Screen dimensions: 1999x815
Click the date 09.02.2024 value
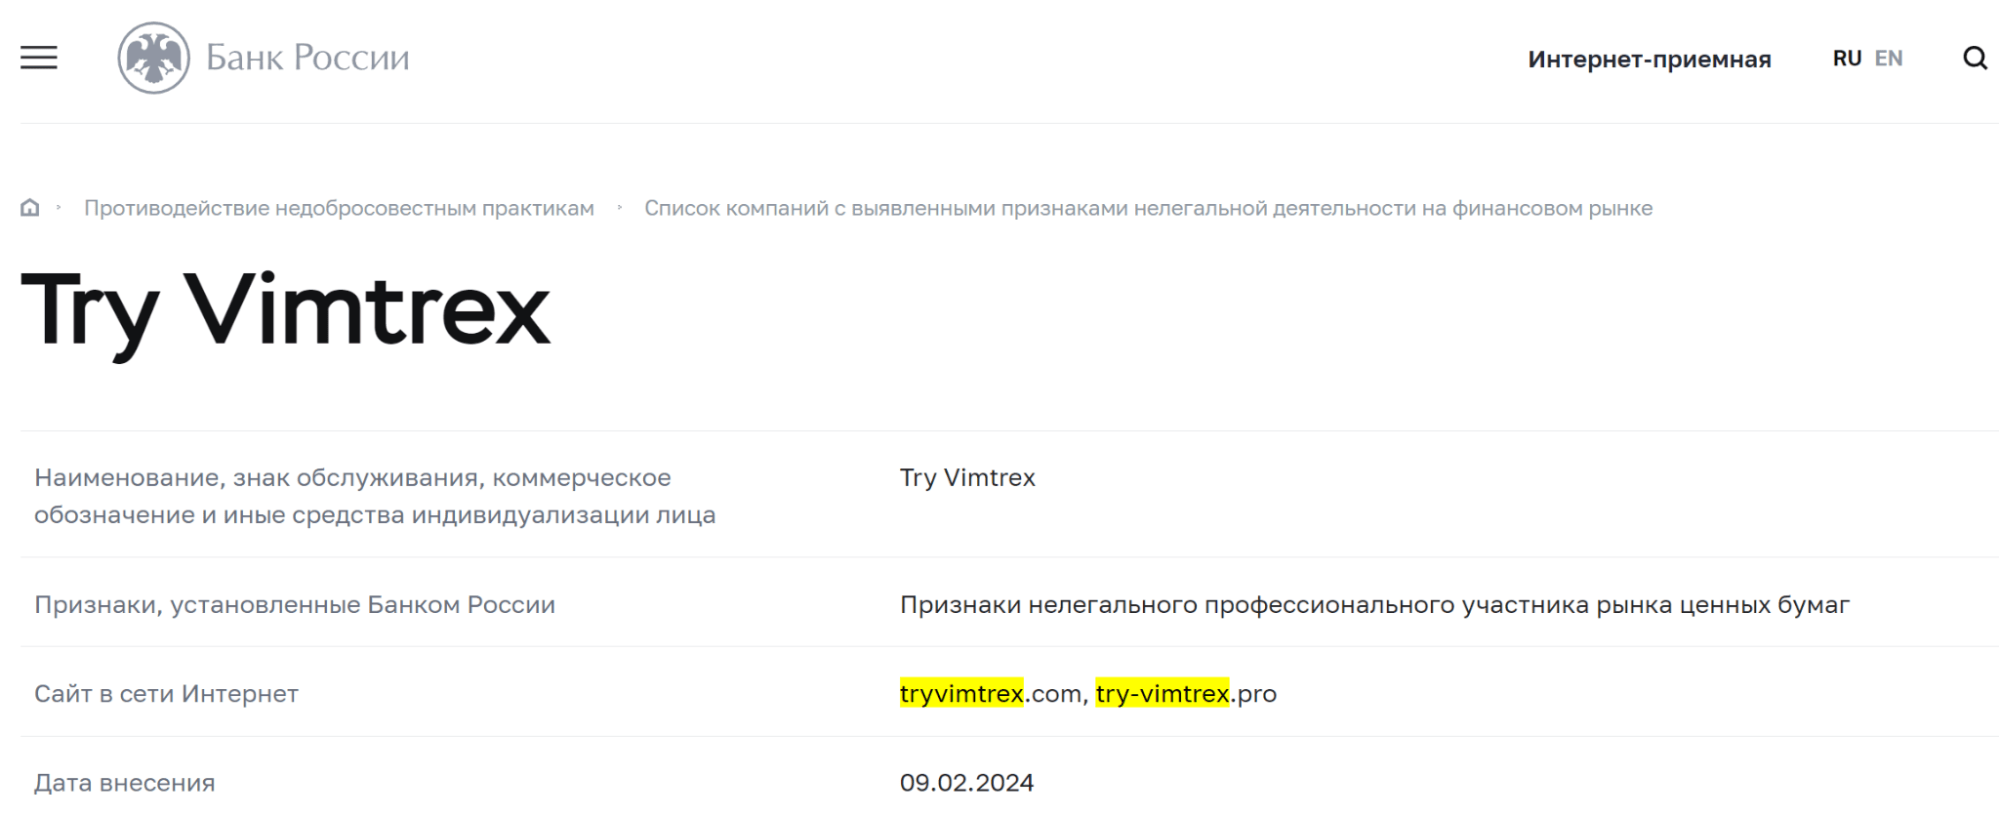(966, 782)
